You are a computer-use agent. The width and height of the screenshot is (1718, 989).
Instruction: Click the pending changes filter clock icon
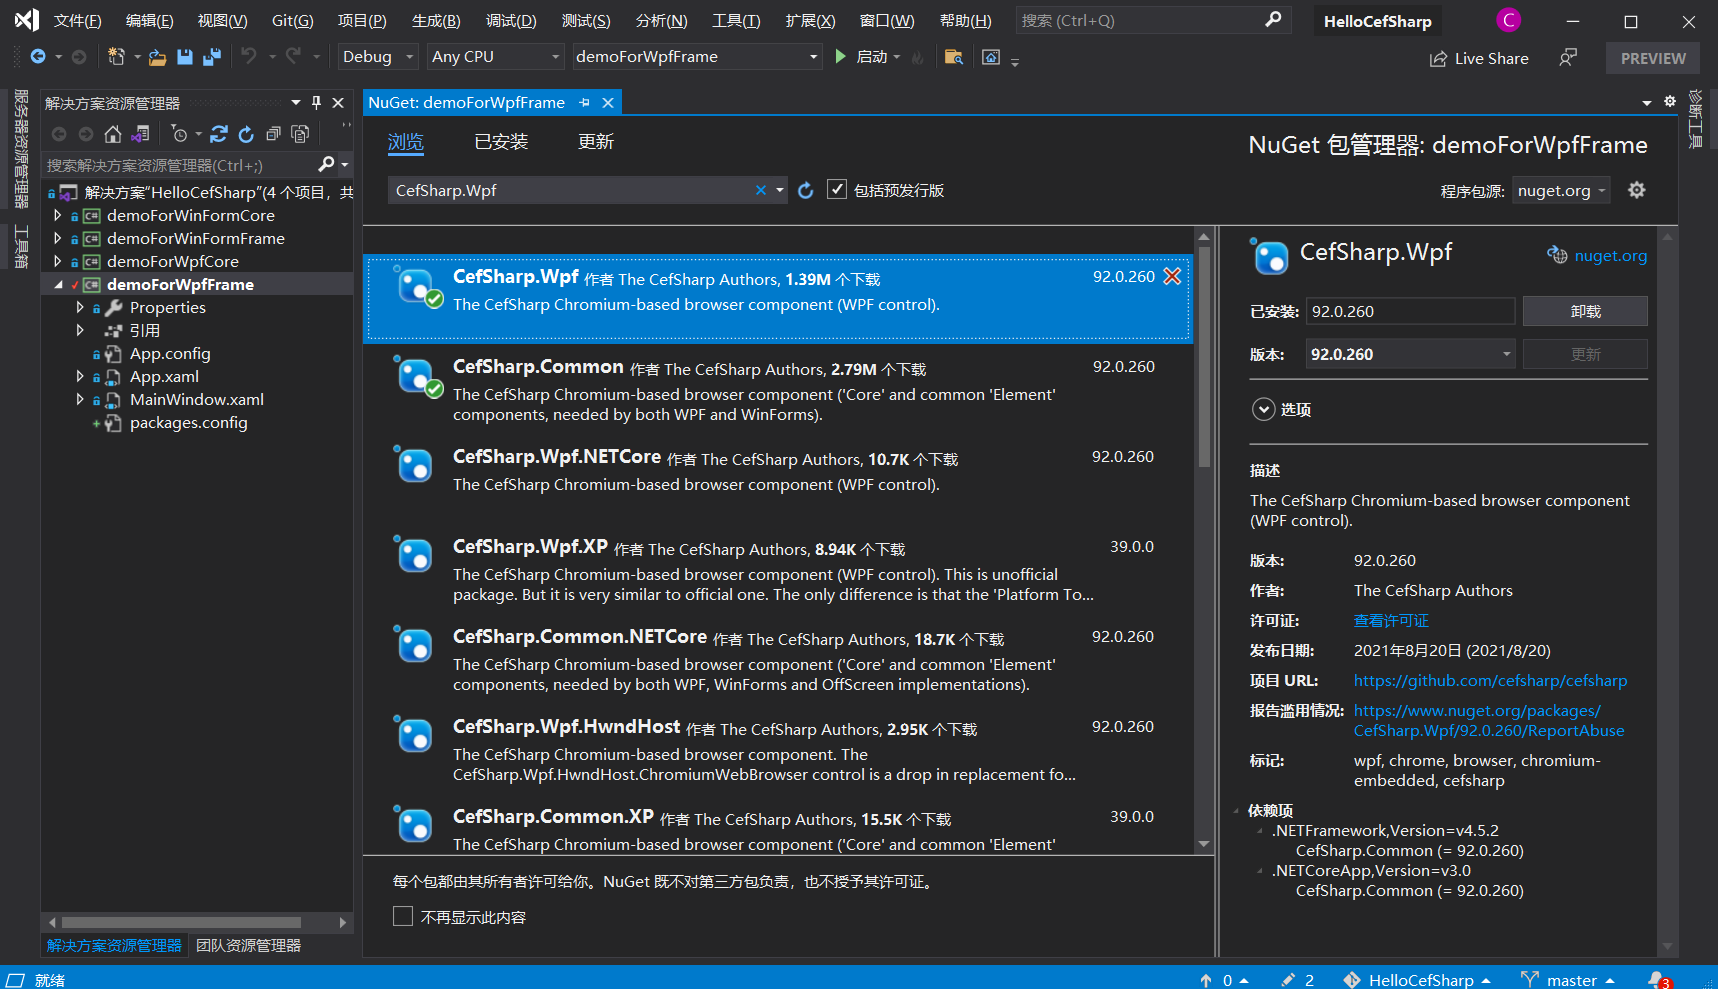[180, 134]
